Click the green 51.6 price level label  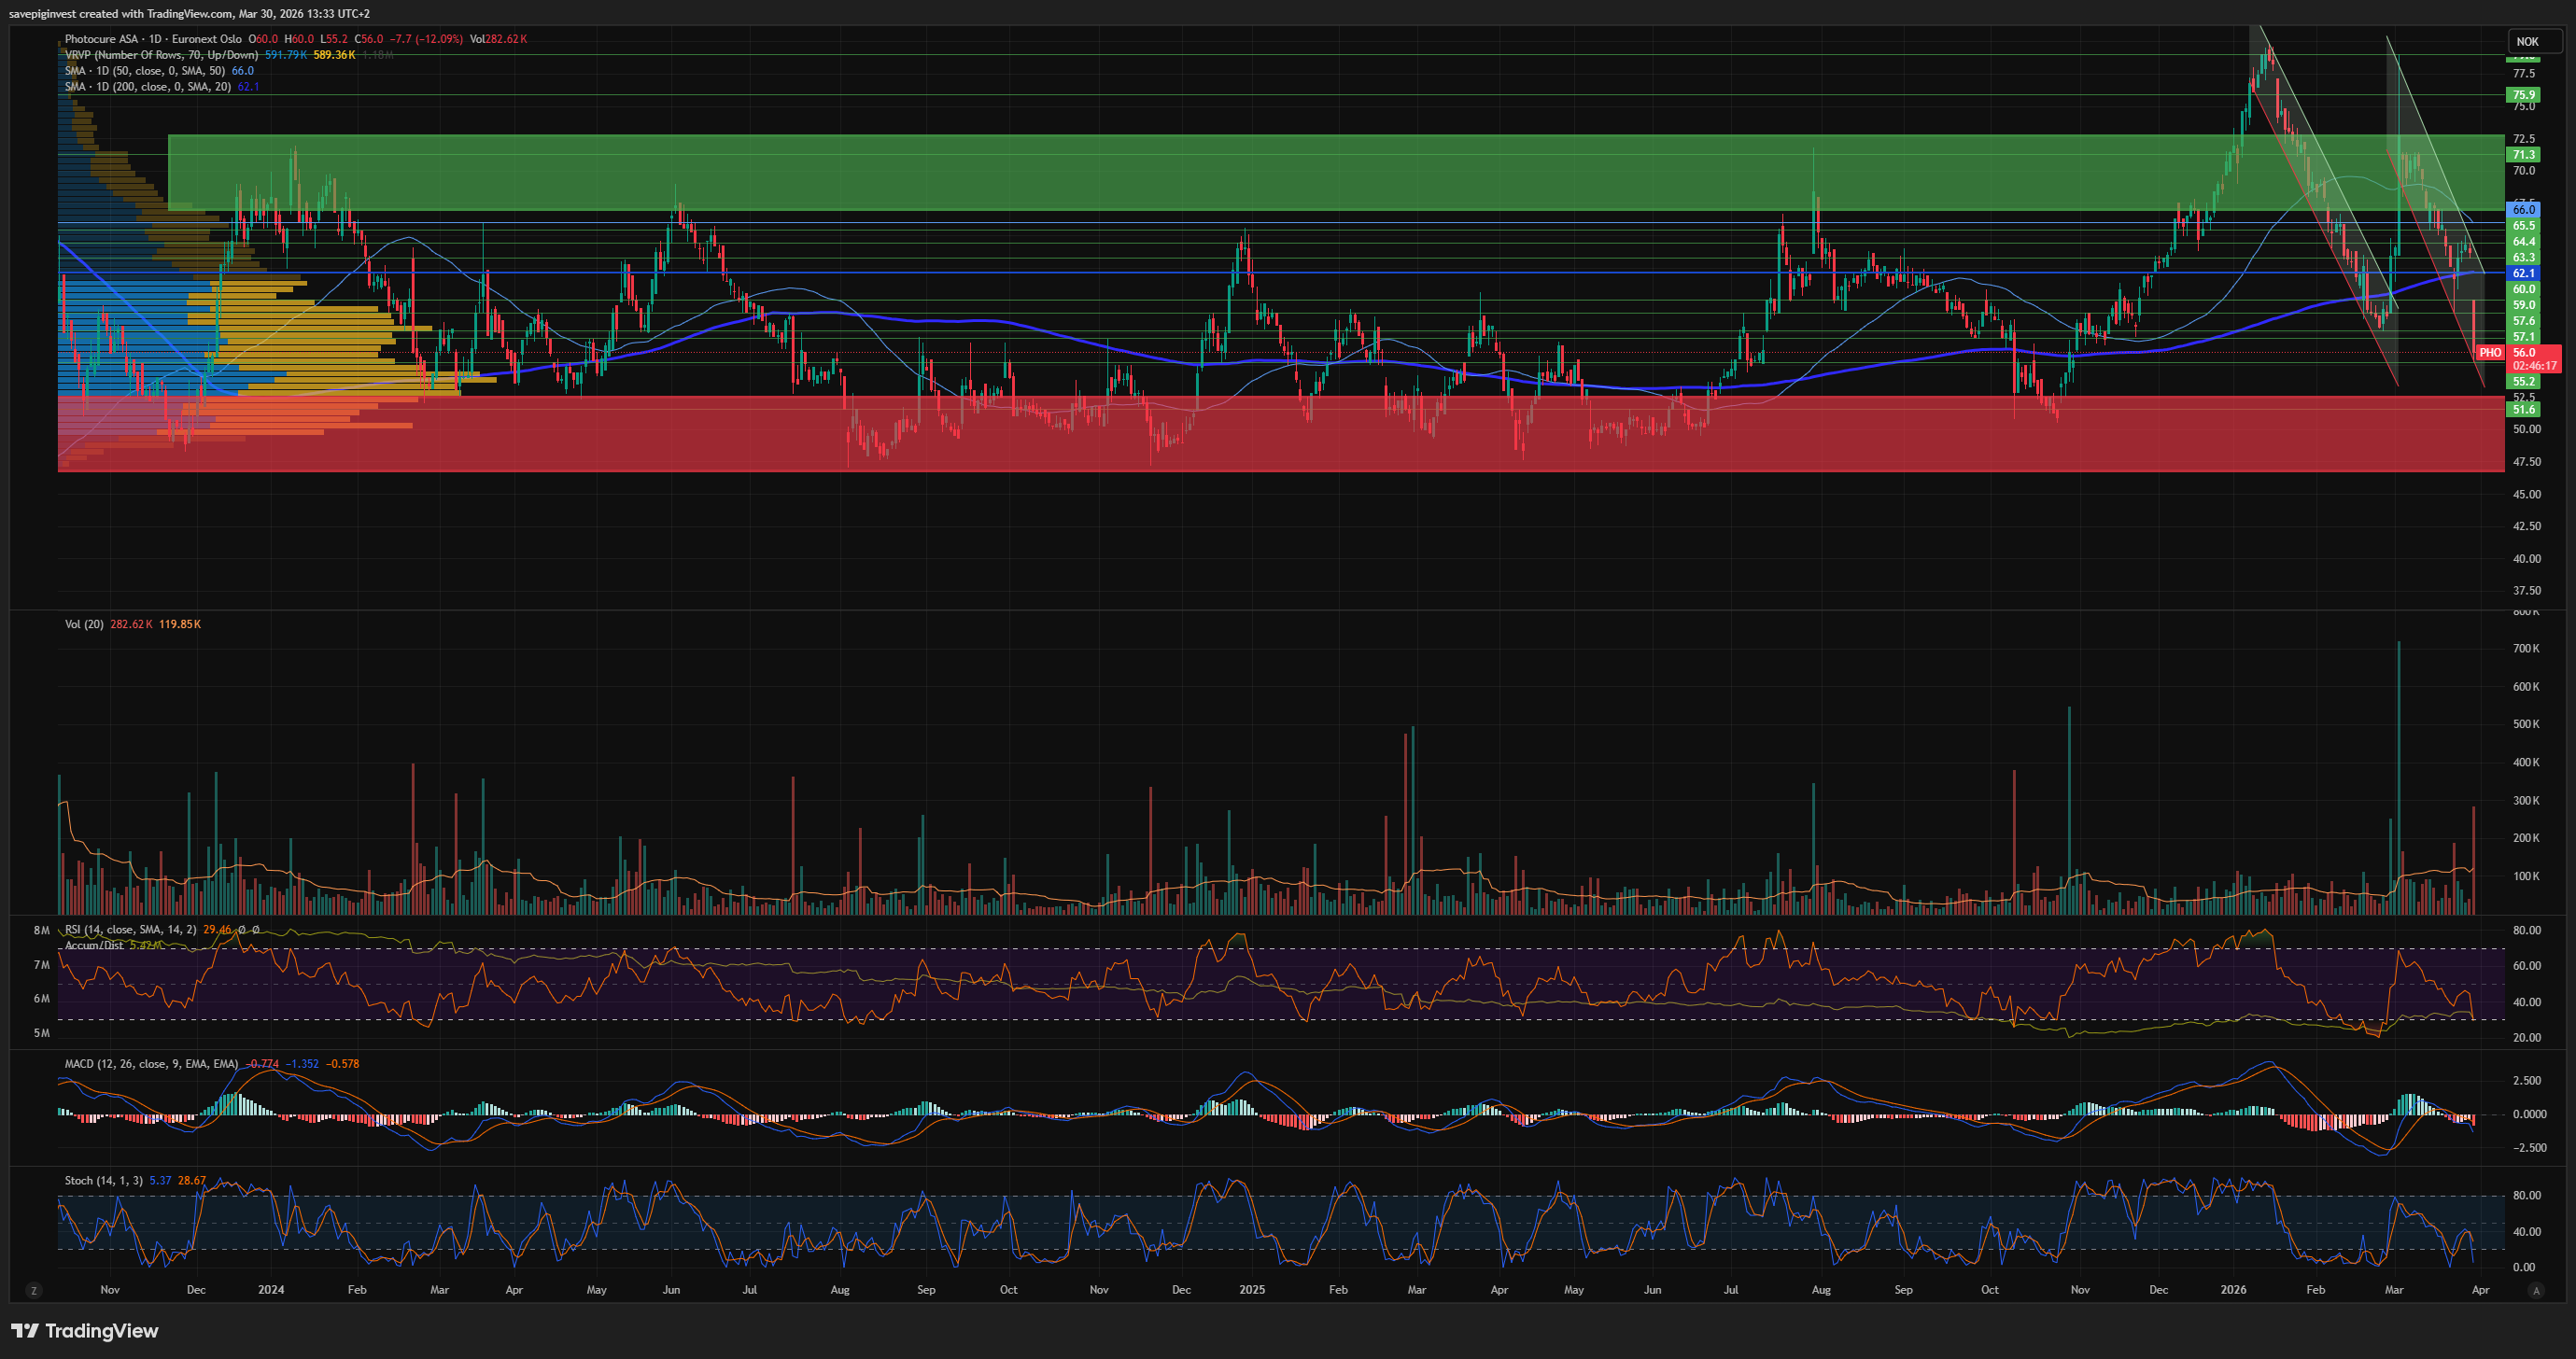coord(2524,409)
